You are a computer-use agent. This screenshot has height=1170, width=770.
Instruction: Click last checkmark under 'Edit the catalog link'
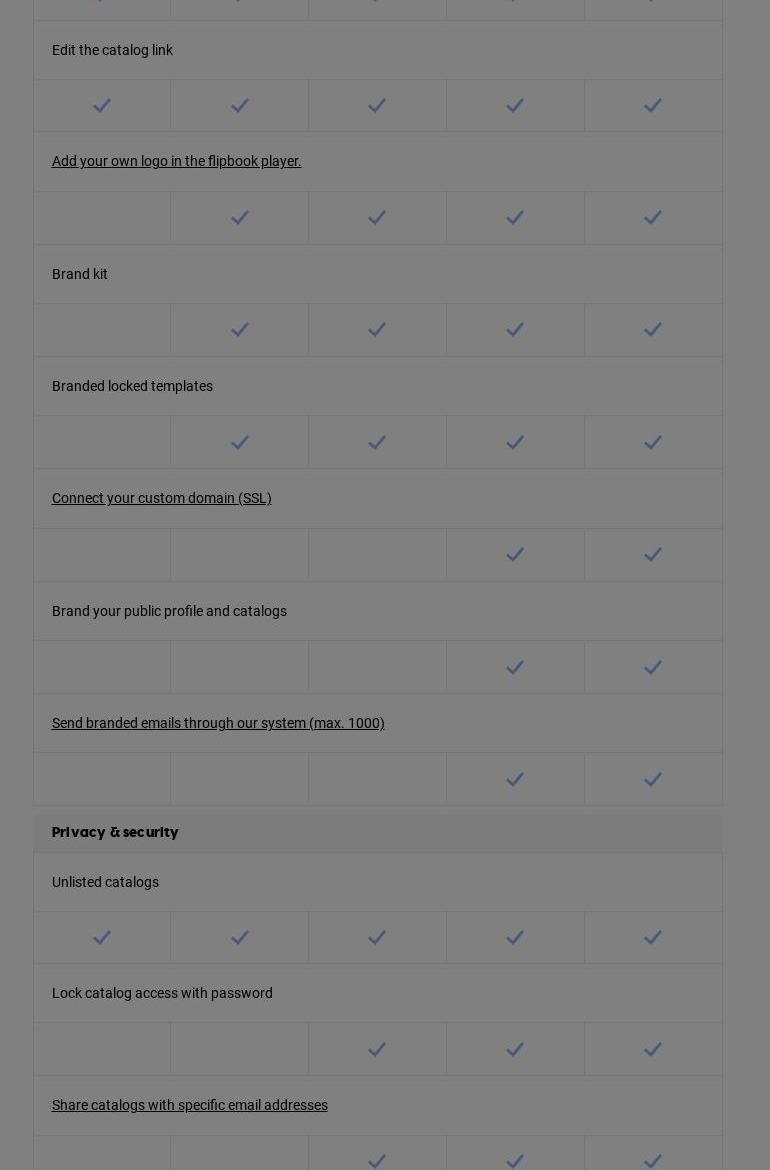click(x=653, y=106)
